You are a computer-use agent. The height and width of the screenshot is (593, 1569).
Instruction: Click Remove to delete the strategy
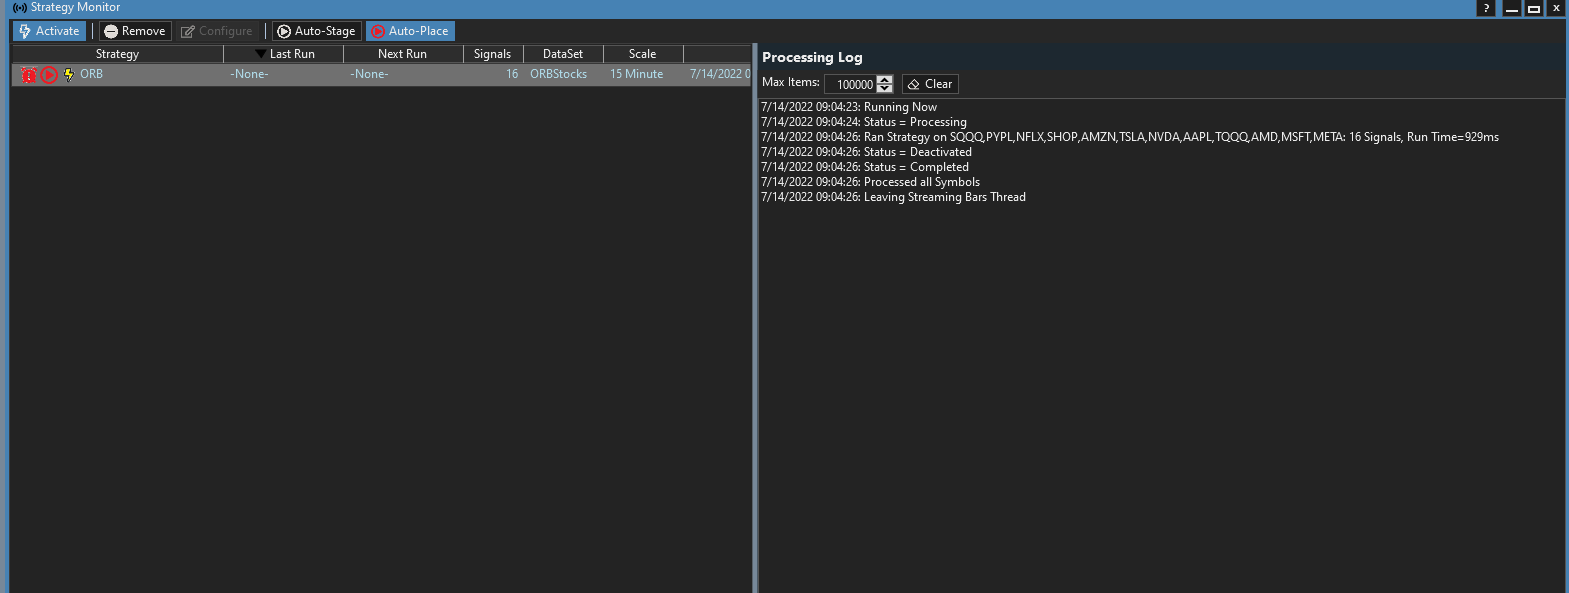(135, 31)
